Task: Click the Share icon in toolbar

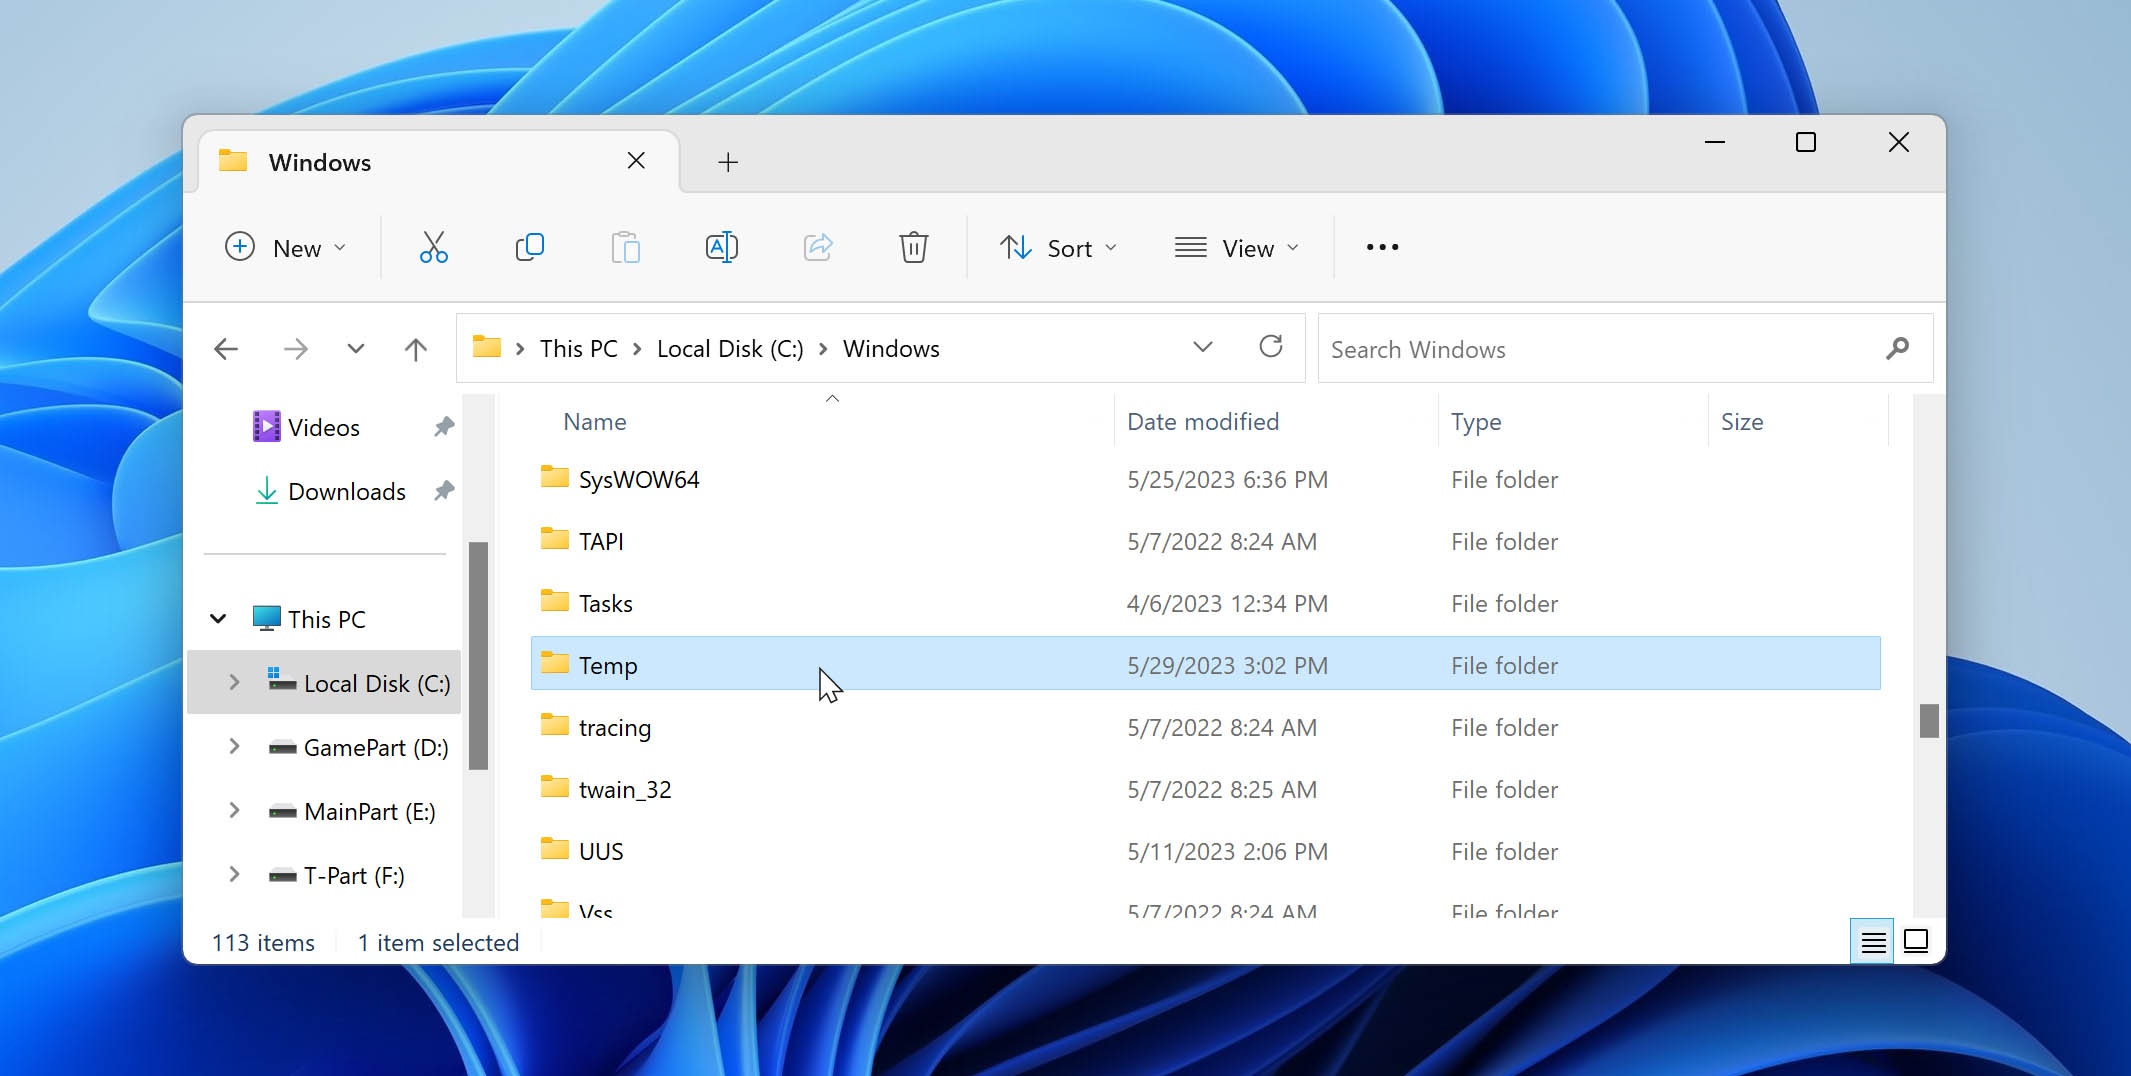Action: 817,247
